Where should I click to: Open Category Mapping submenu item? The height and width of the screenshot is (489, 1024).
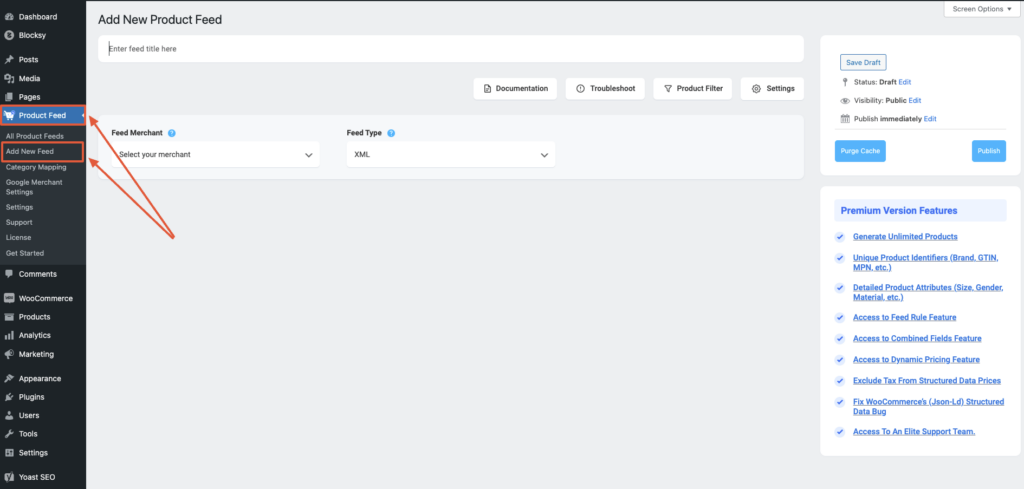click(36, 167)
